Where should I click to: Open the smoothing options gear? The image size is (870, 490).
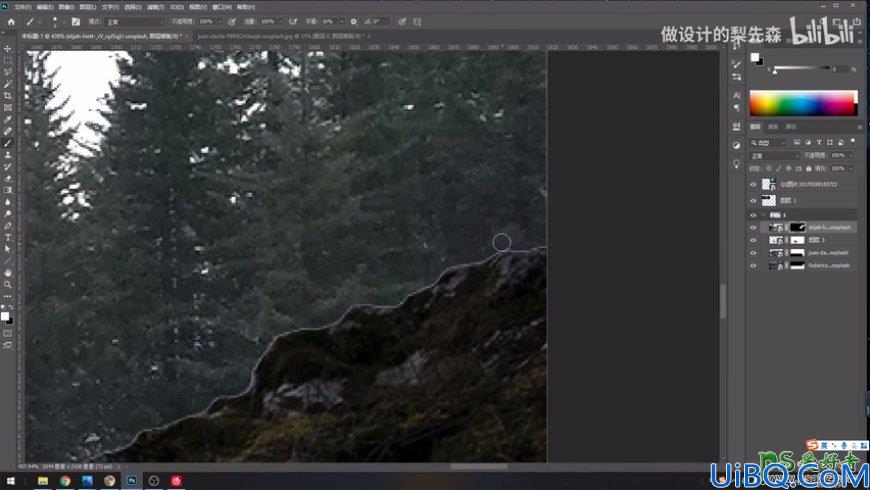(x=353, y=22)
